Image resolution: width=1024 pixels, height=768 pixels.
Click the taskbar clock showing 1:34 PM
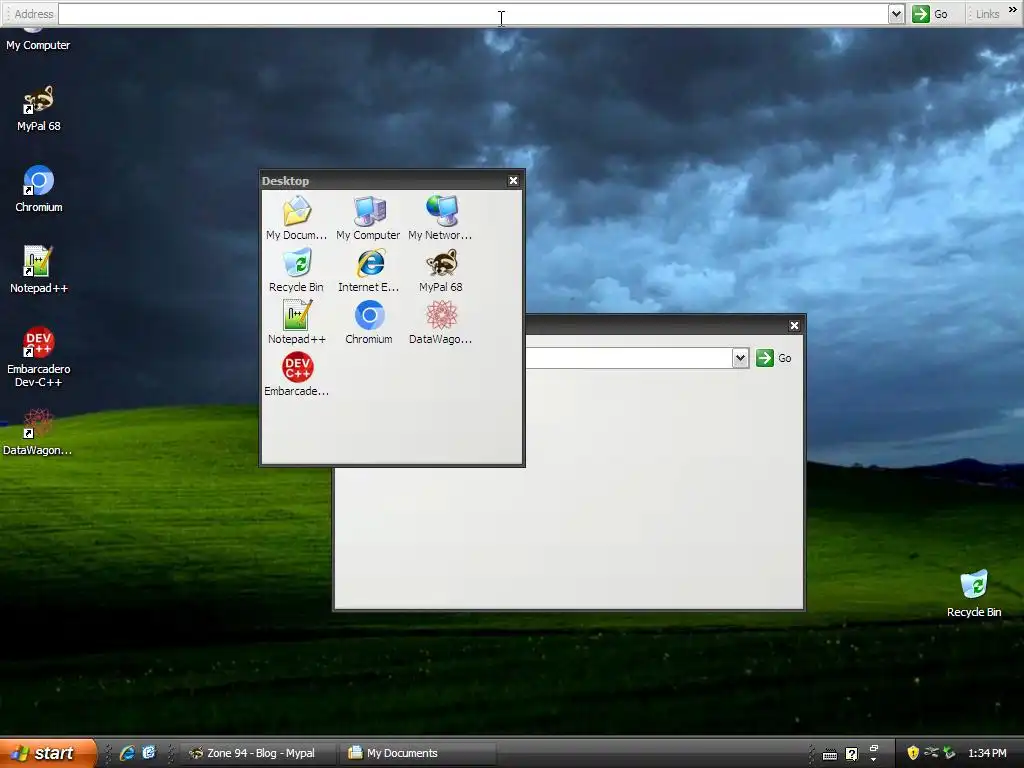[x=987, y=753]
